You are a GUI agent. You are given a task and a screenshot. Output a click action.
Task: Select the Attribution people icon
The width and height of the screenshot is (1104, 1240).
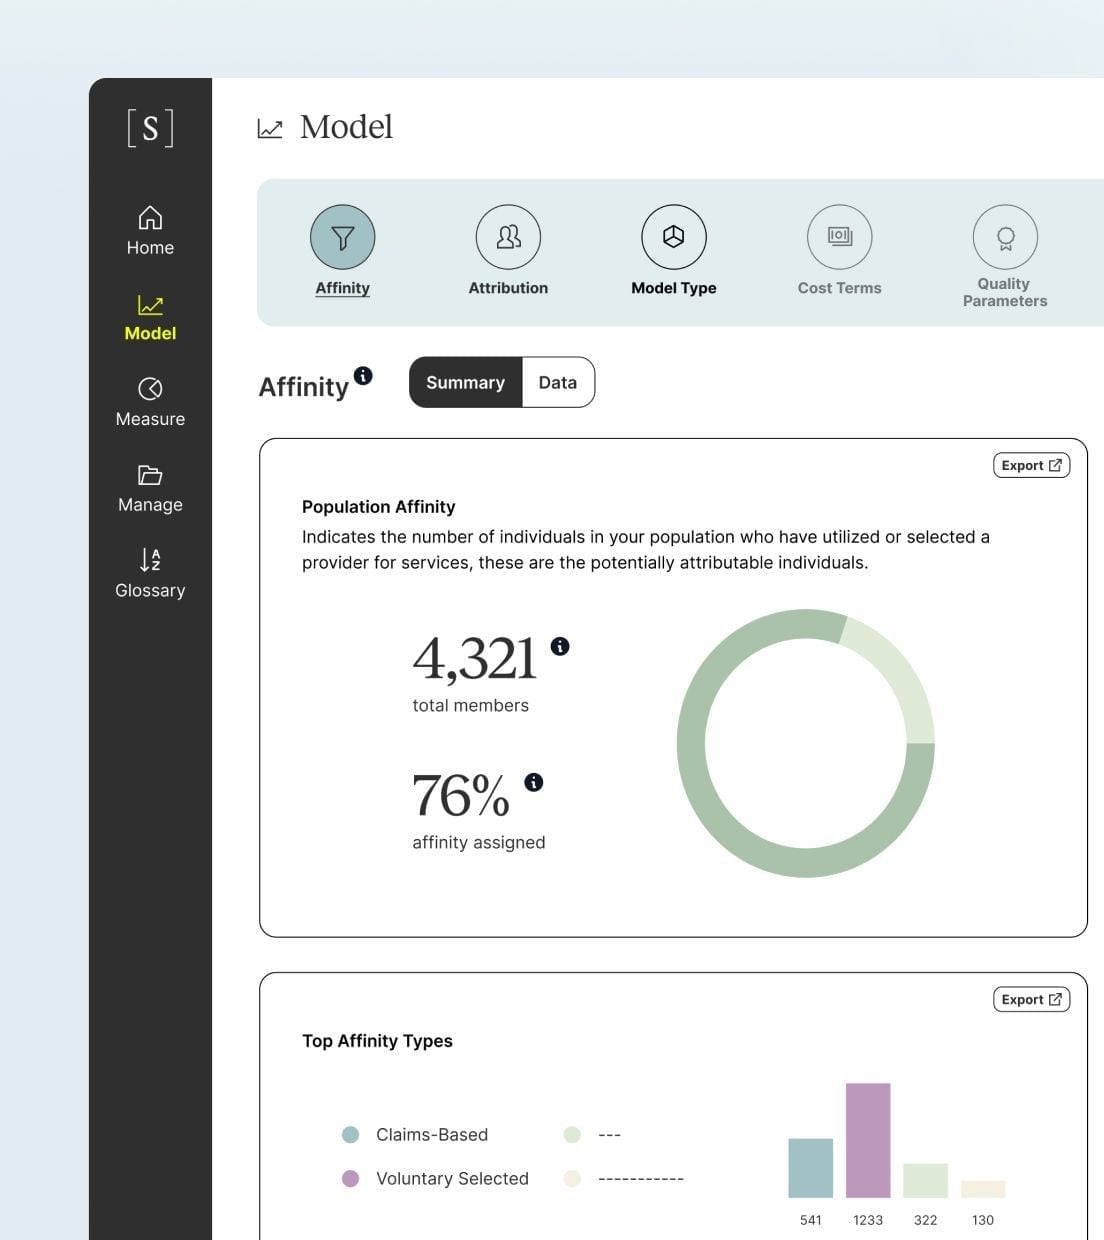(x=508, y=237)
